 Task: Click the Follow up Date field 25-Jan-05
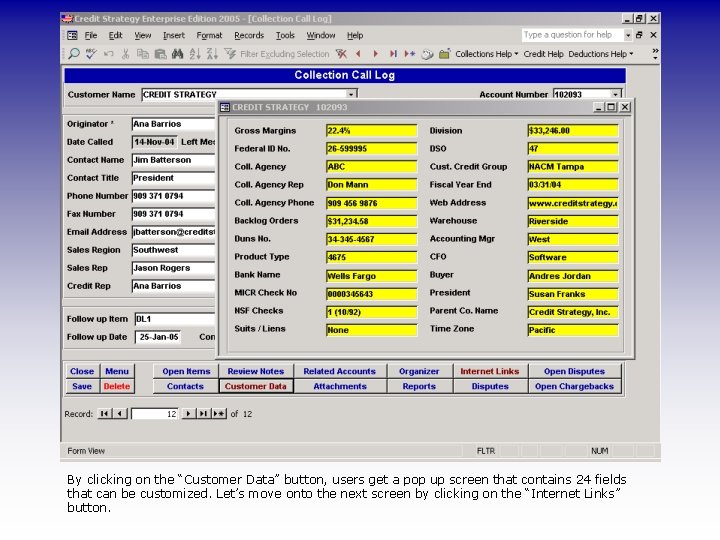point(158,337)
